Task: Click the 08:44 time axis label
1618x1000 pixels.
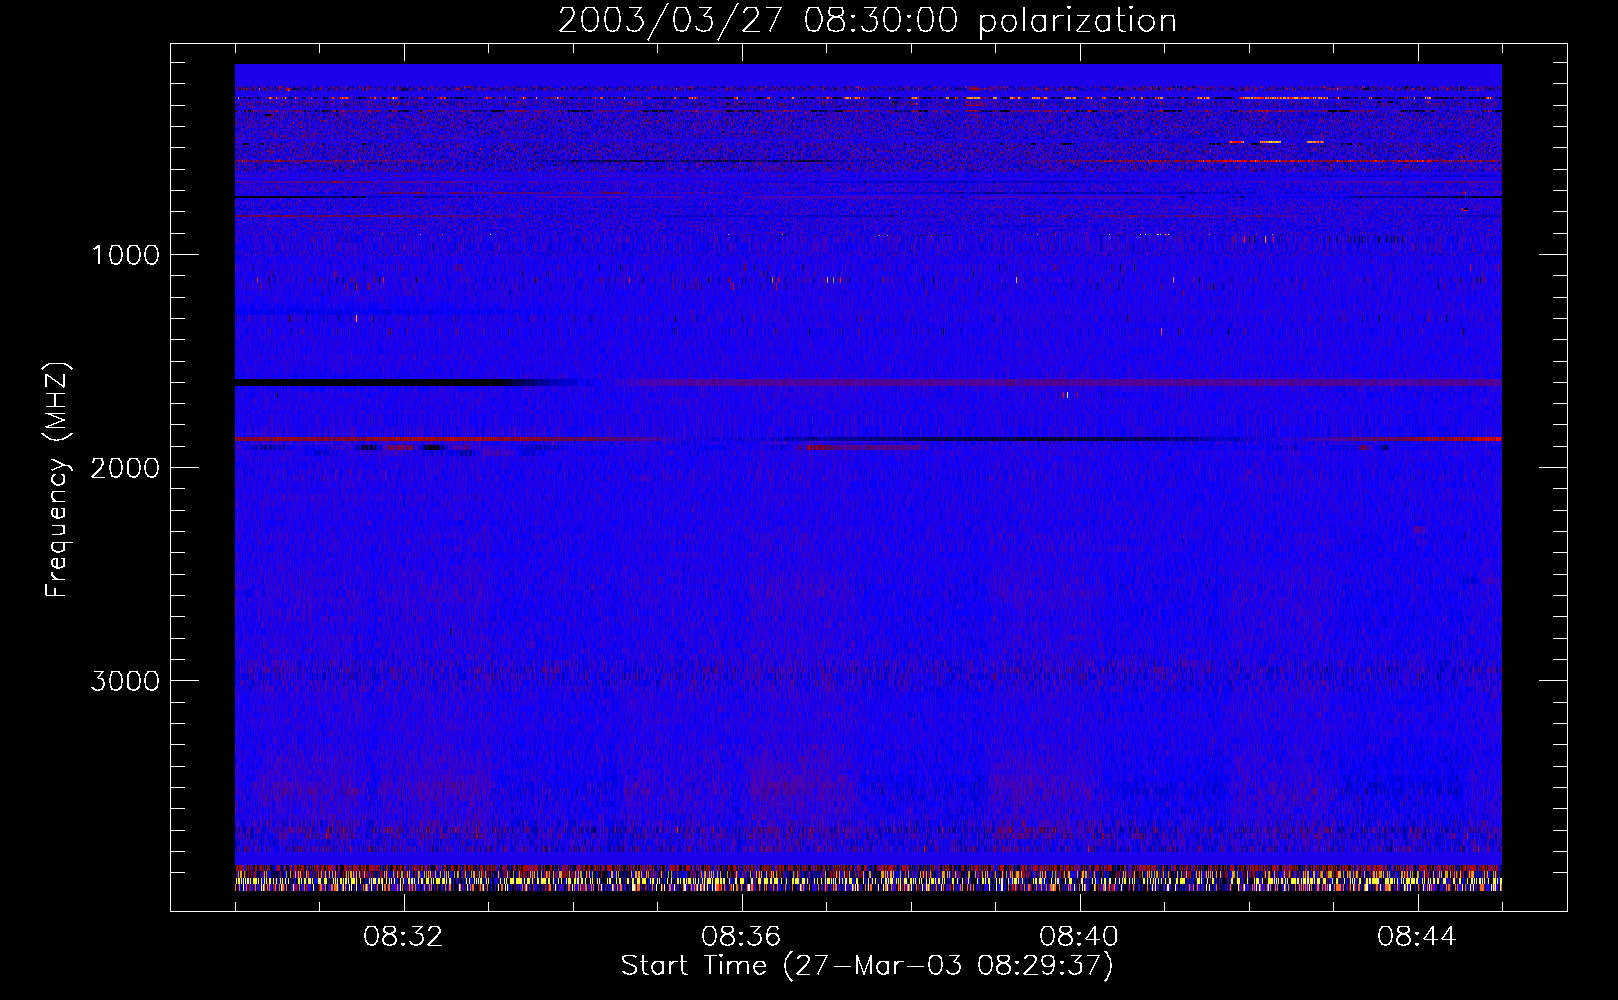Action: click(1417, 937)
